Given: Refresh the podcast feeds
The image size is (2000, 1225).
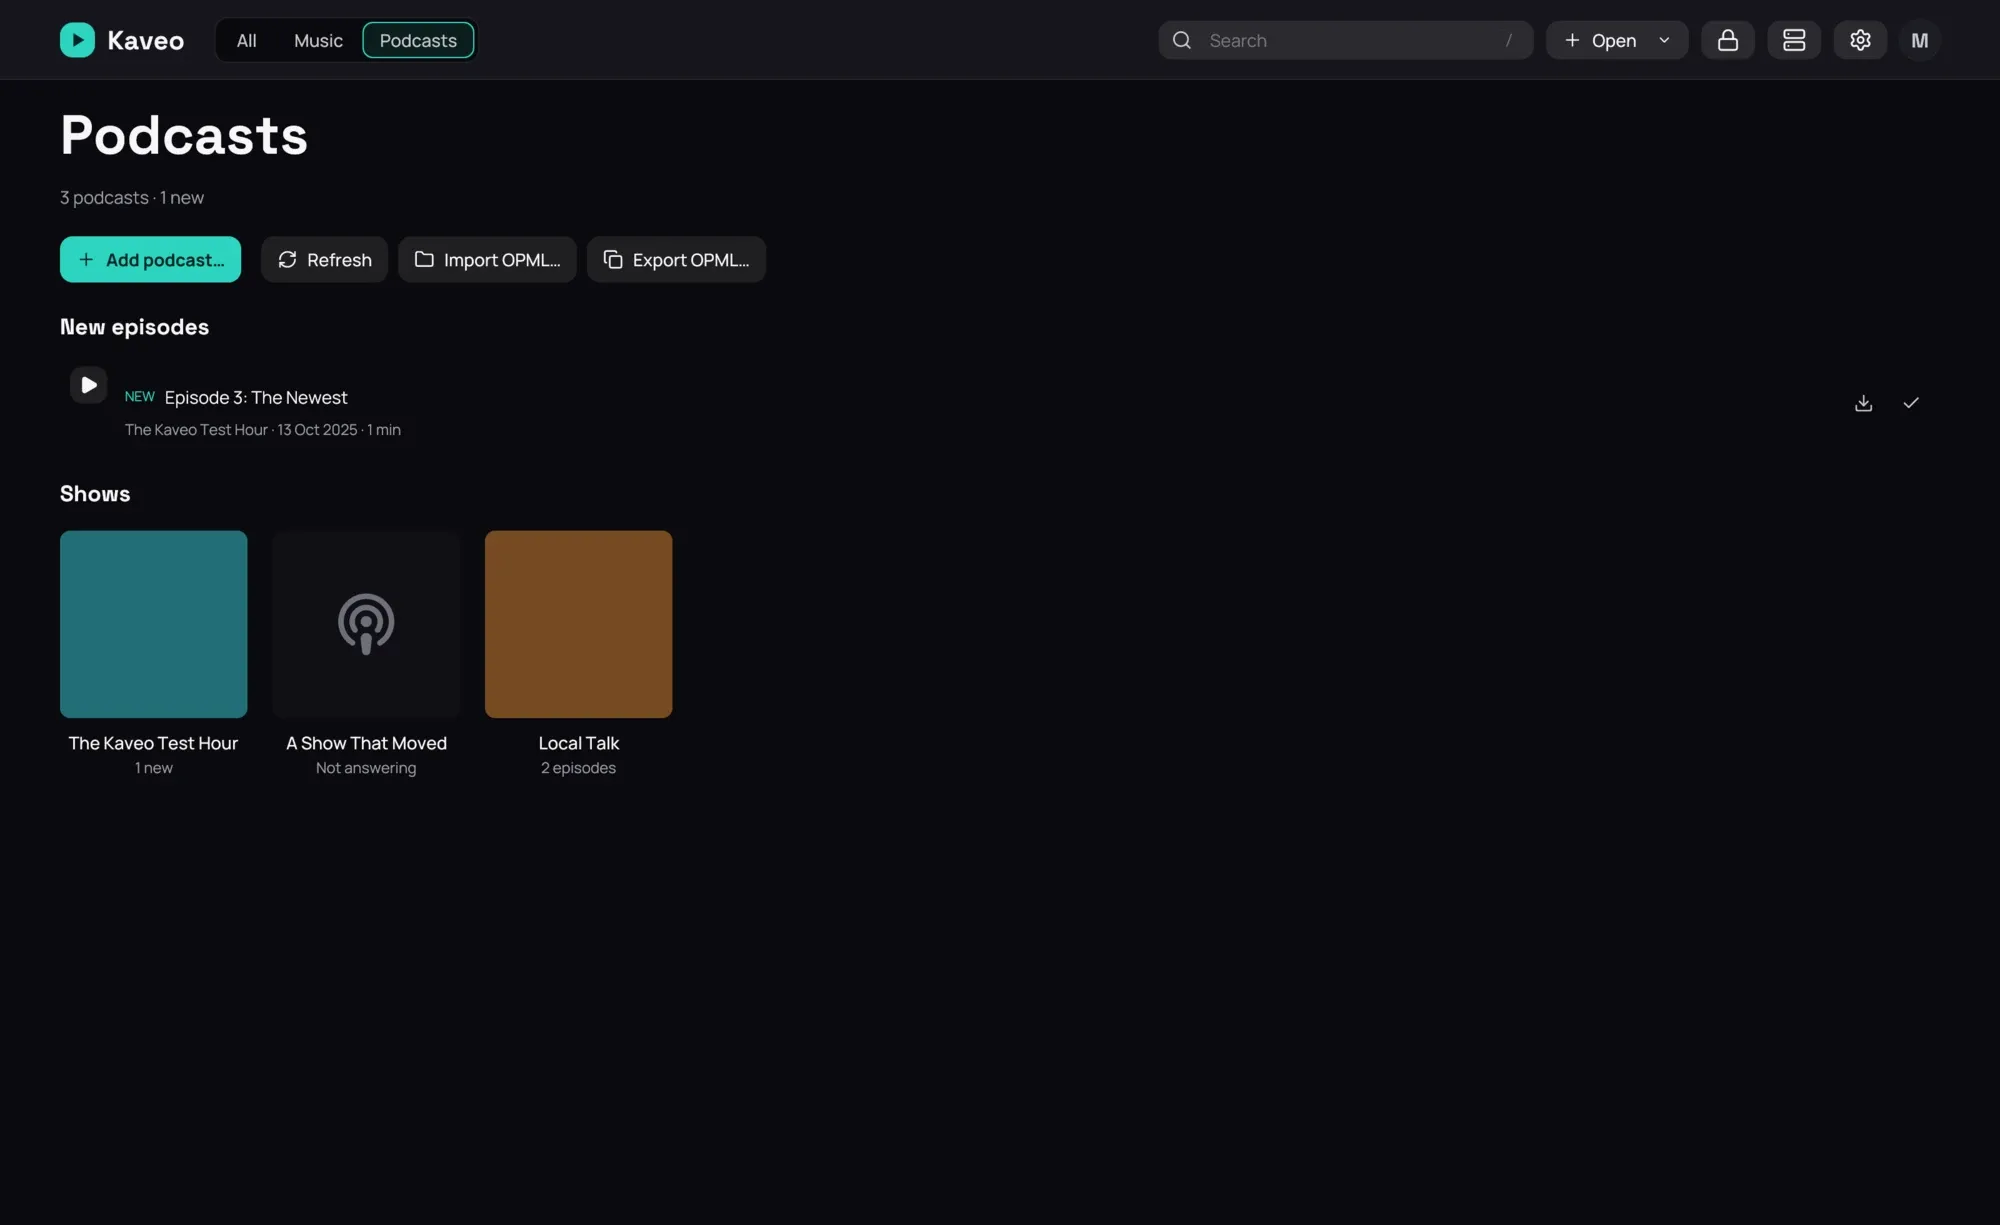Looking at the screenshot, I should [x=324, y=259].
